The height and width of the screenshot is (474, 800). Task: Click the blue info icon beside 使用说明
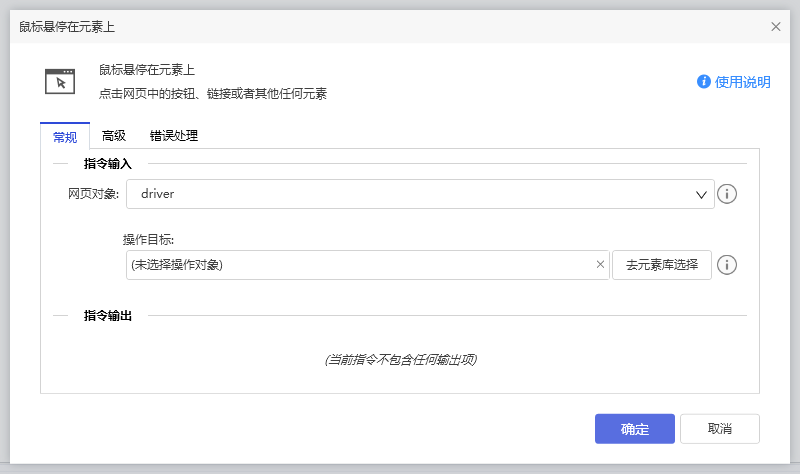[704, 82]
